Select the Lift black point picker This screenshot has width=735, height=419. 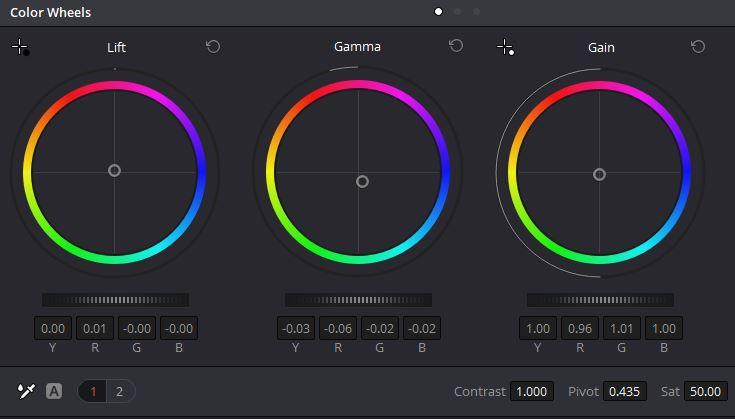click(x=20, y=47)
